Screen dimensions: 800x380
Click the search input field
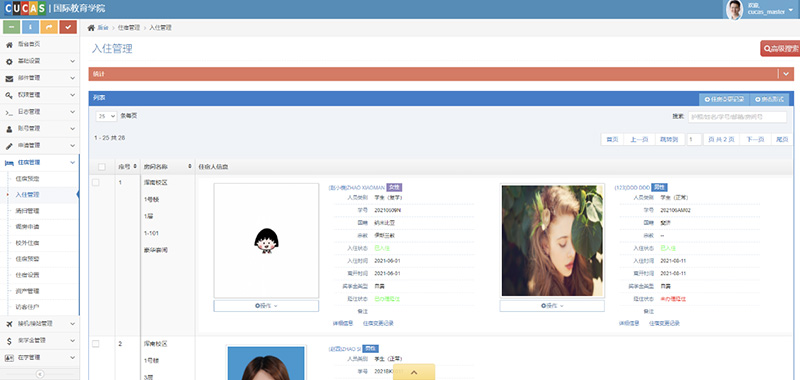737,117
